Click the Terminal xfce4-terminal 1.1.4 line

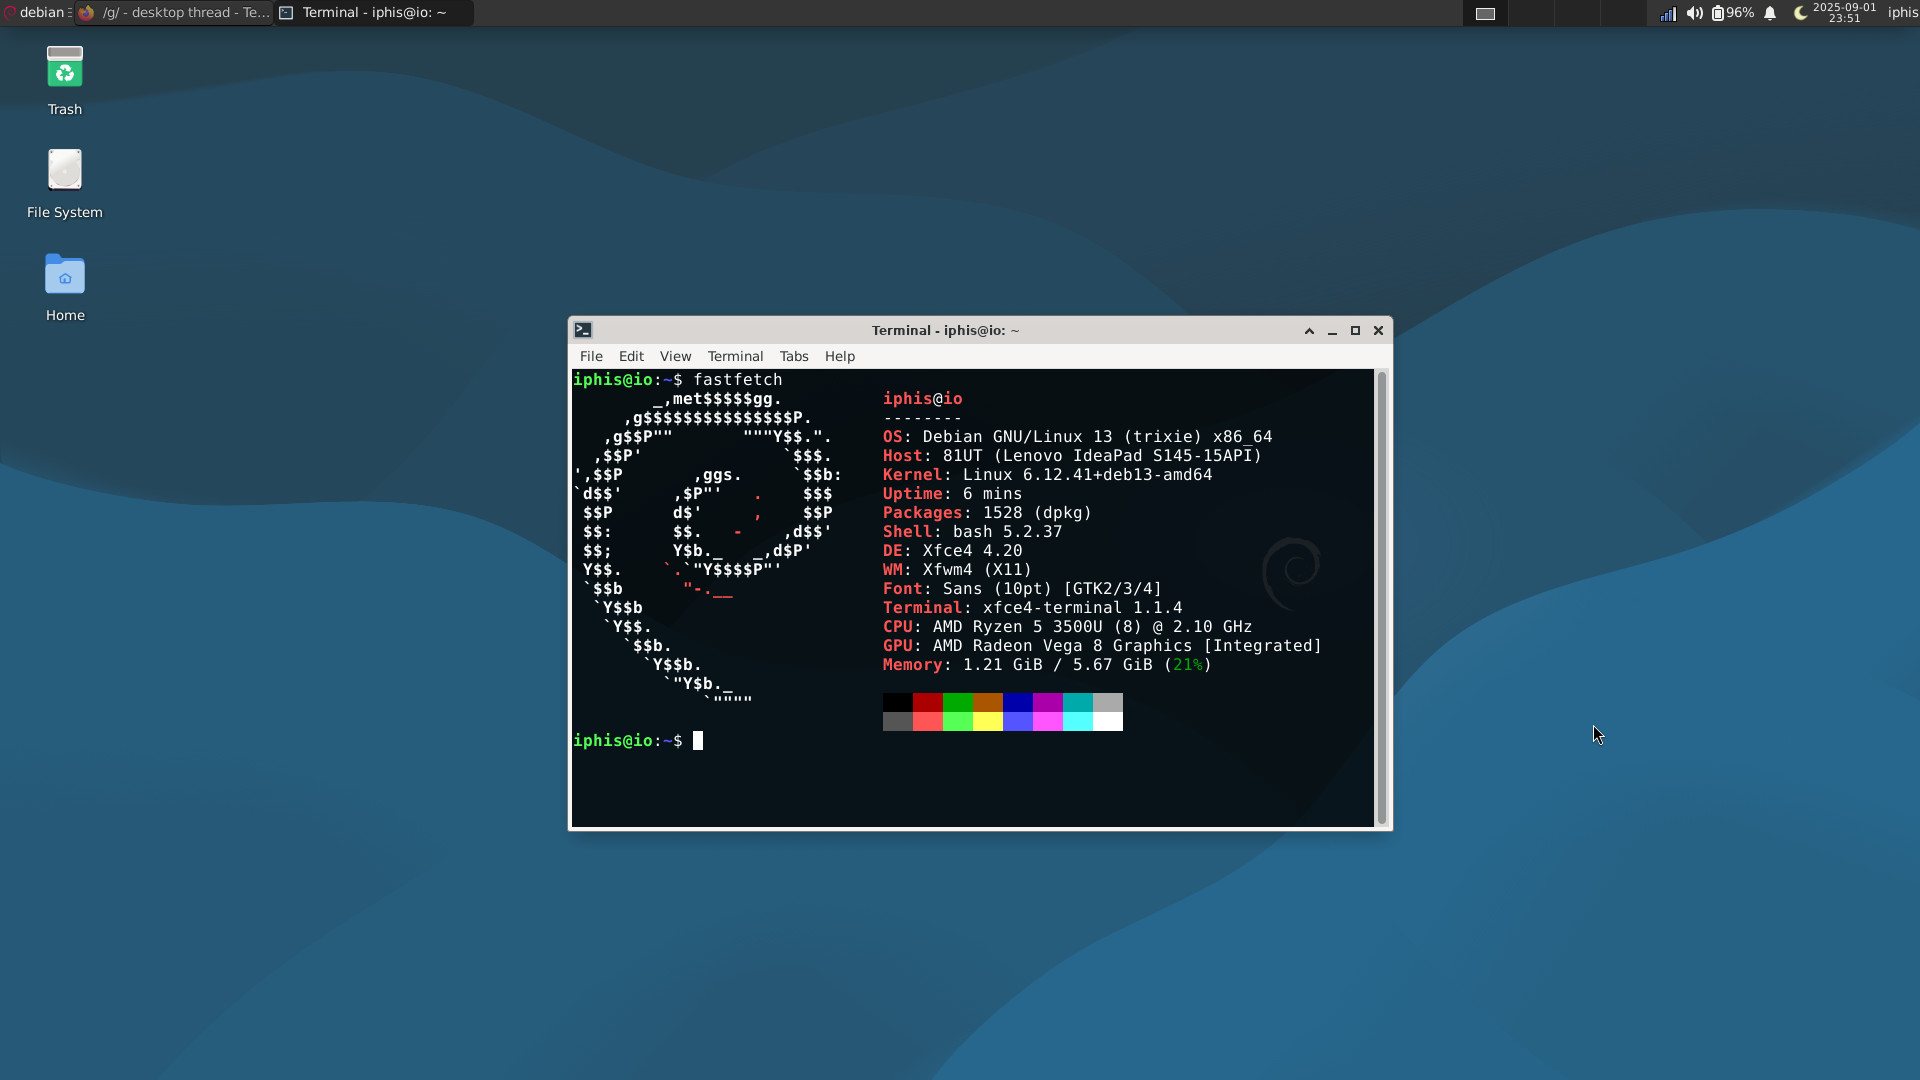(x=1032, y=608)
